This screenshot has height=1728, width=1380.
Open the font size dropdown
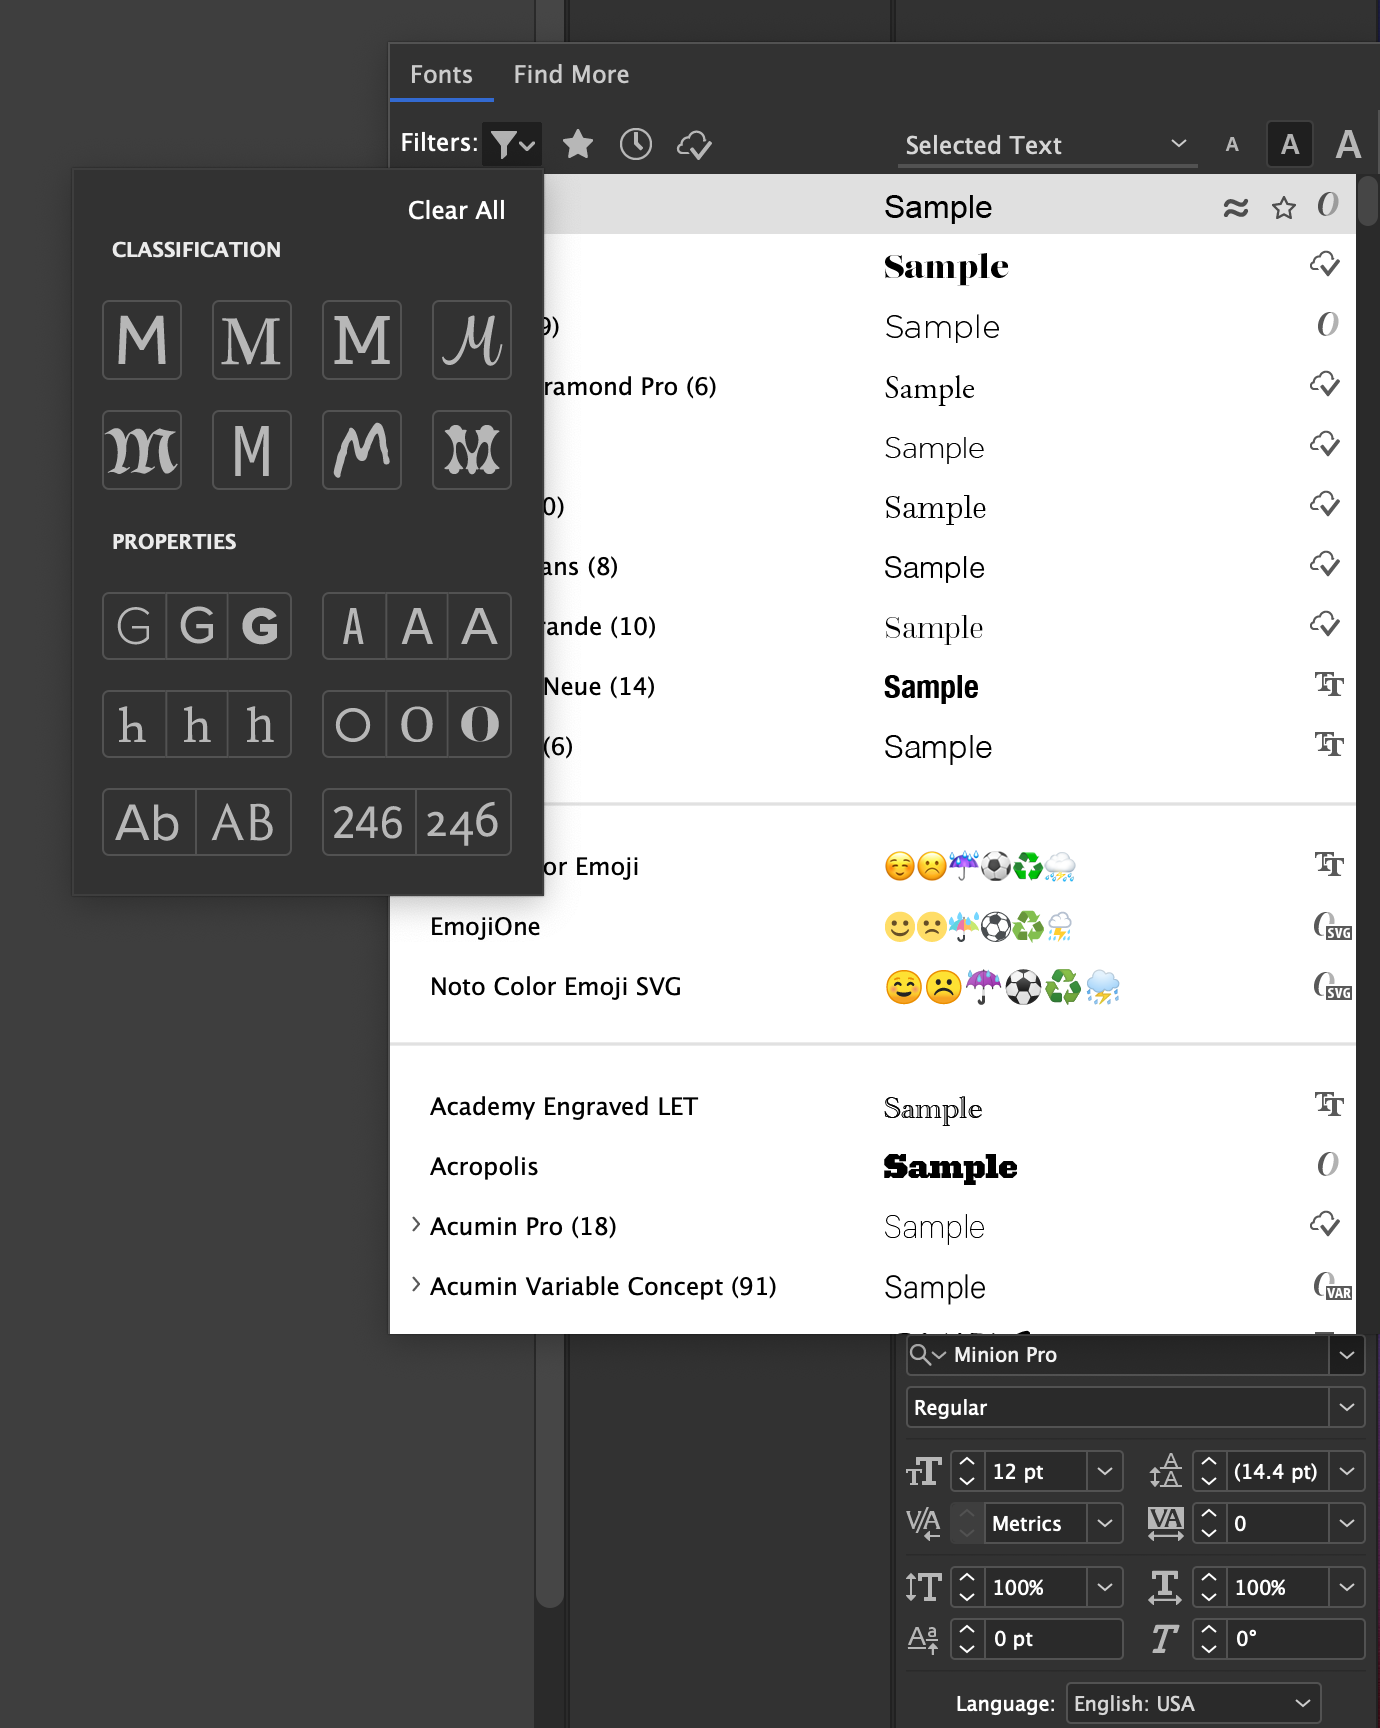click(x=1105, y=1471)
